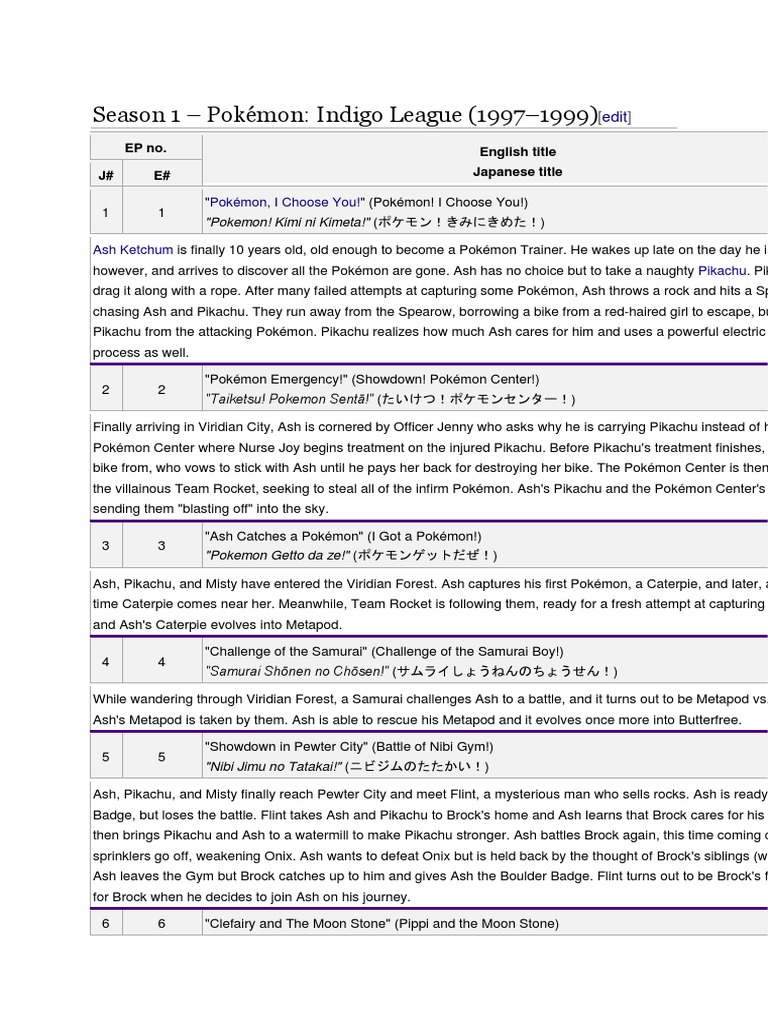
Task: Click the "Pokémon Emergency!" episode title
Action: 276,379
